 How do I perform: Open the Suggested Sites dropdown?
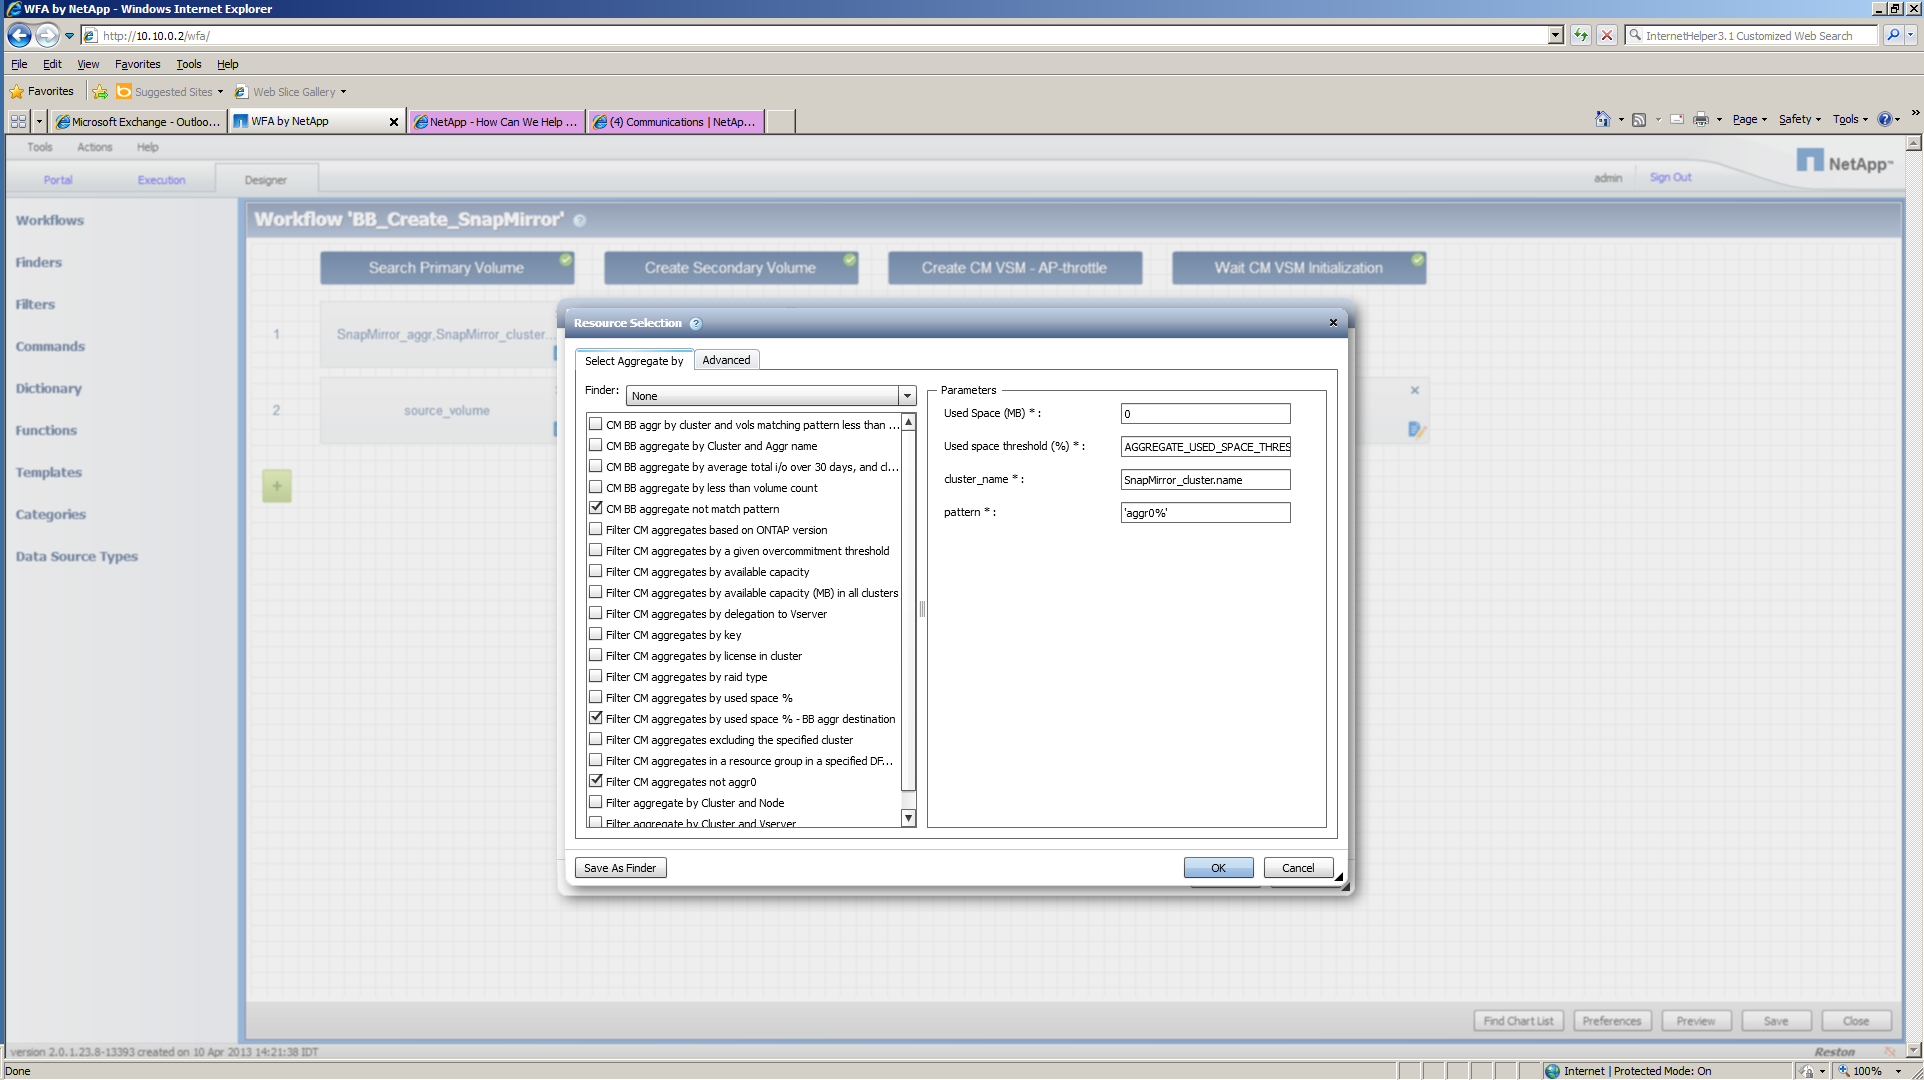pos(220,92)
